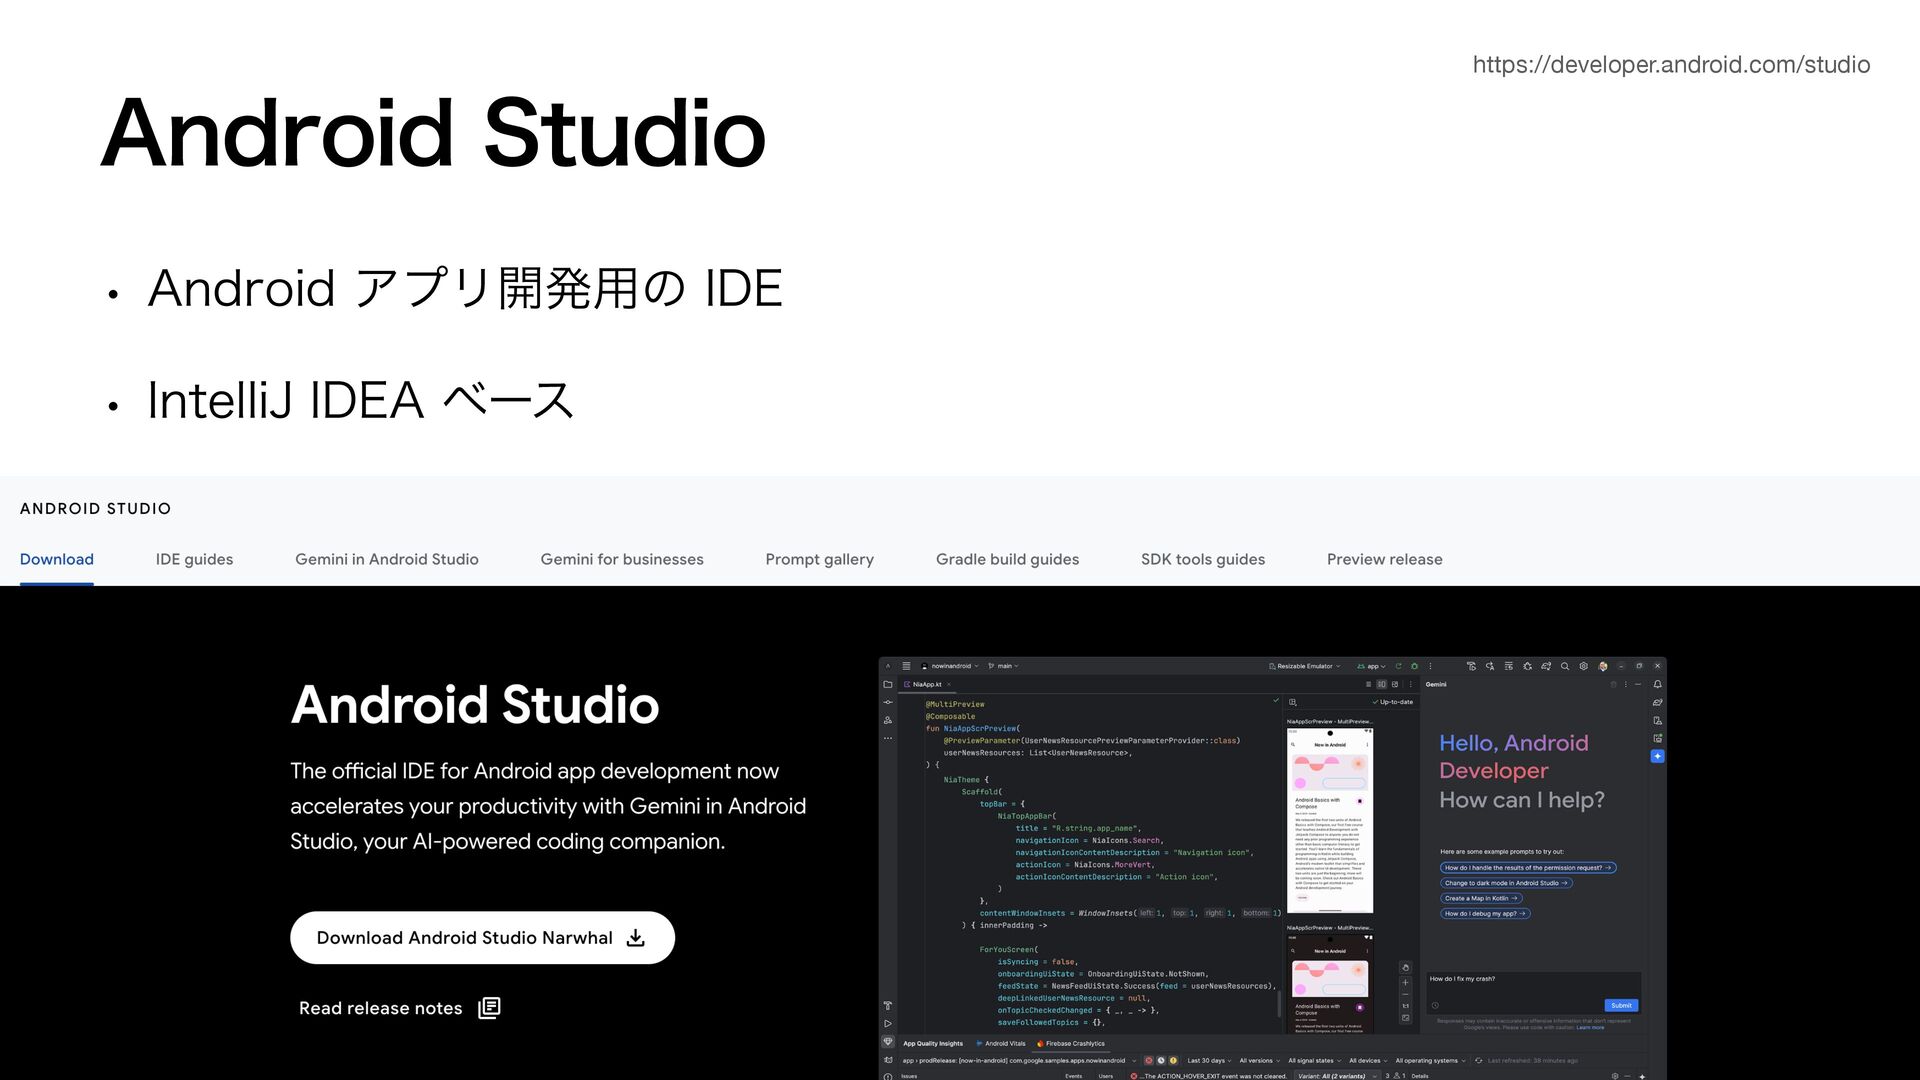Image resolution: width=1920 pixels, height=1080 pixels.
Task: Open the Run triangle tool window icon
Action: 887,1023
